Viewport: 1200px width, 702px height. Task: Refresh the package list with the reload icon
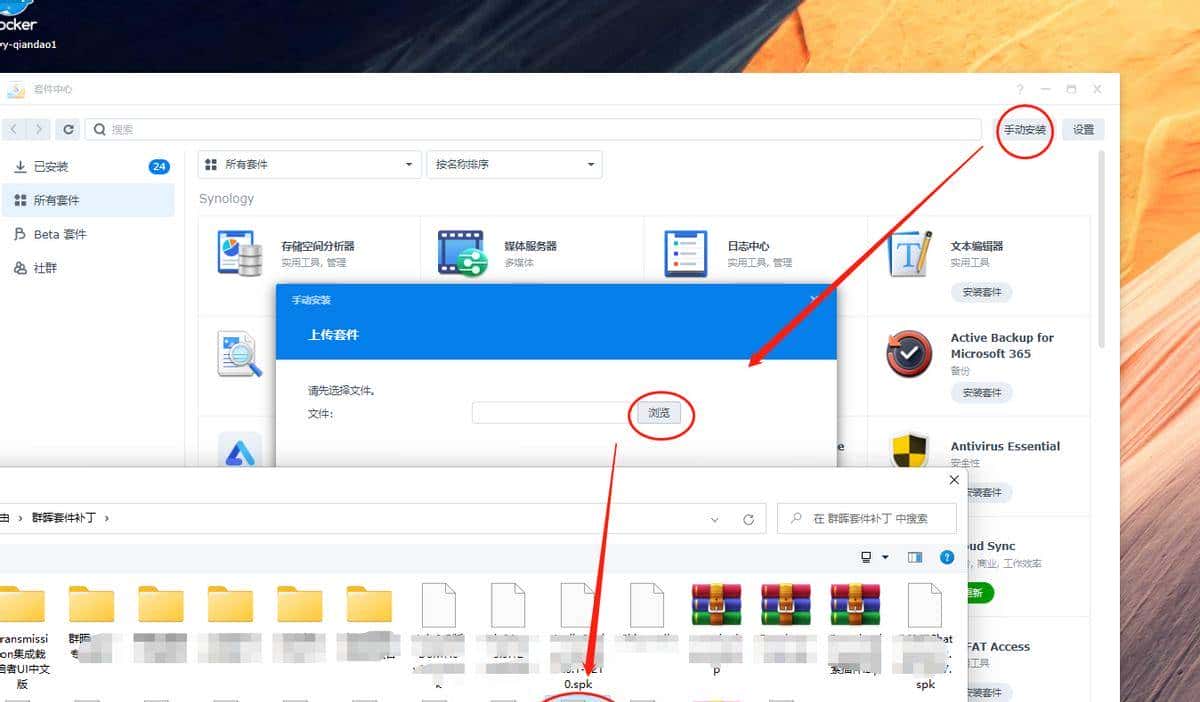pyautogui.click(x=67, y=129)
